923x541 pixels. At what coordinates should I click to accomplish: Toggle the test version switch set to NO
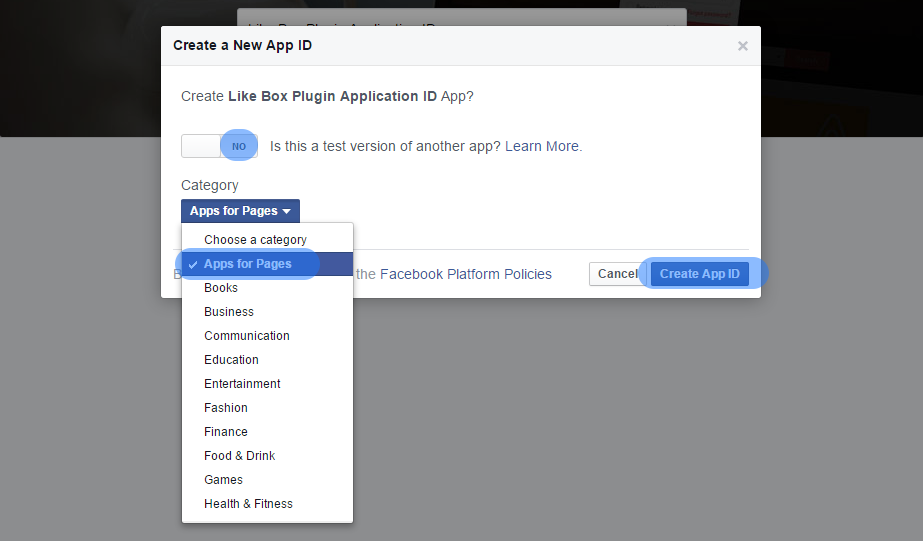[220, 146]
